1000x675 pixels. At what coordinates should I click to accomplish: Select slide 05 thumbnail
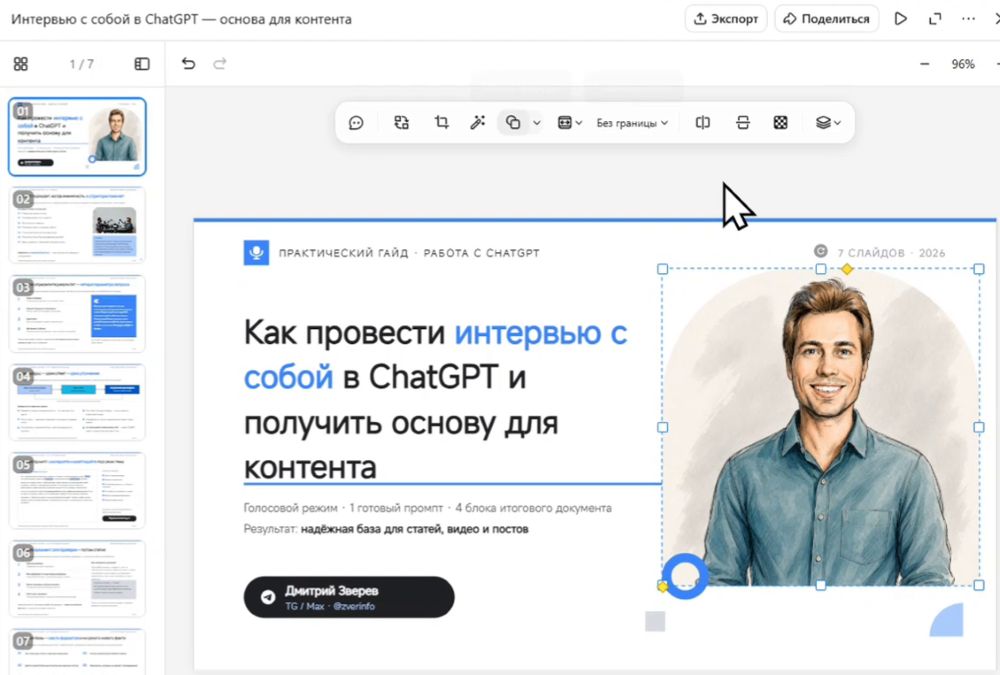point(77,490)
